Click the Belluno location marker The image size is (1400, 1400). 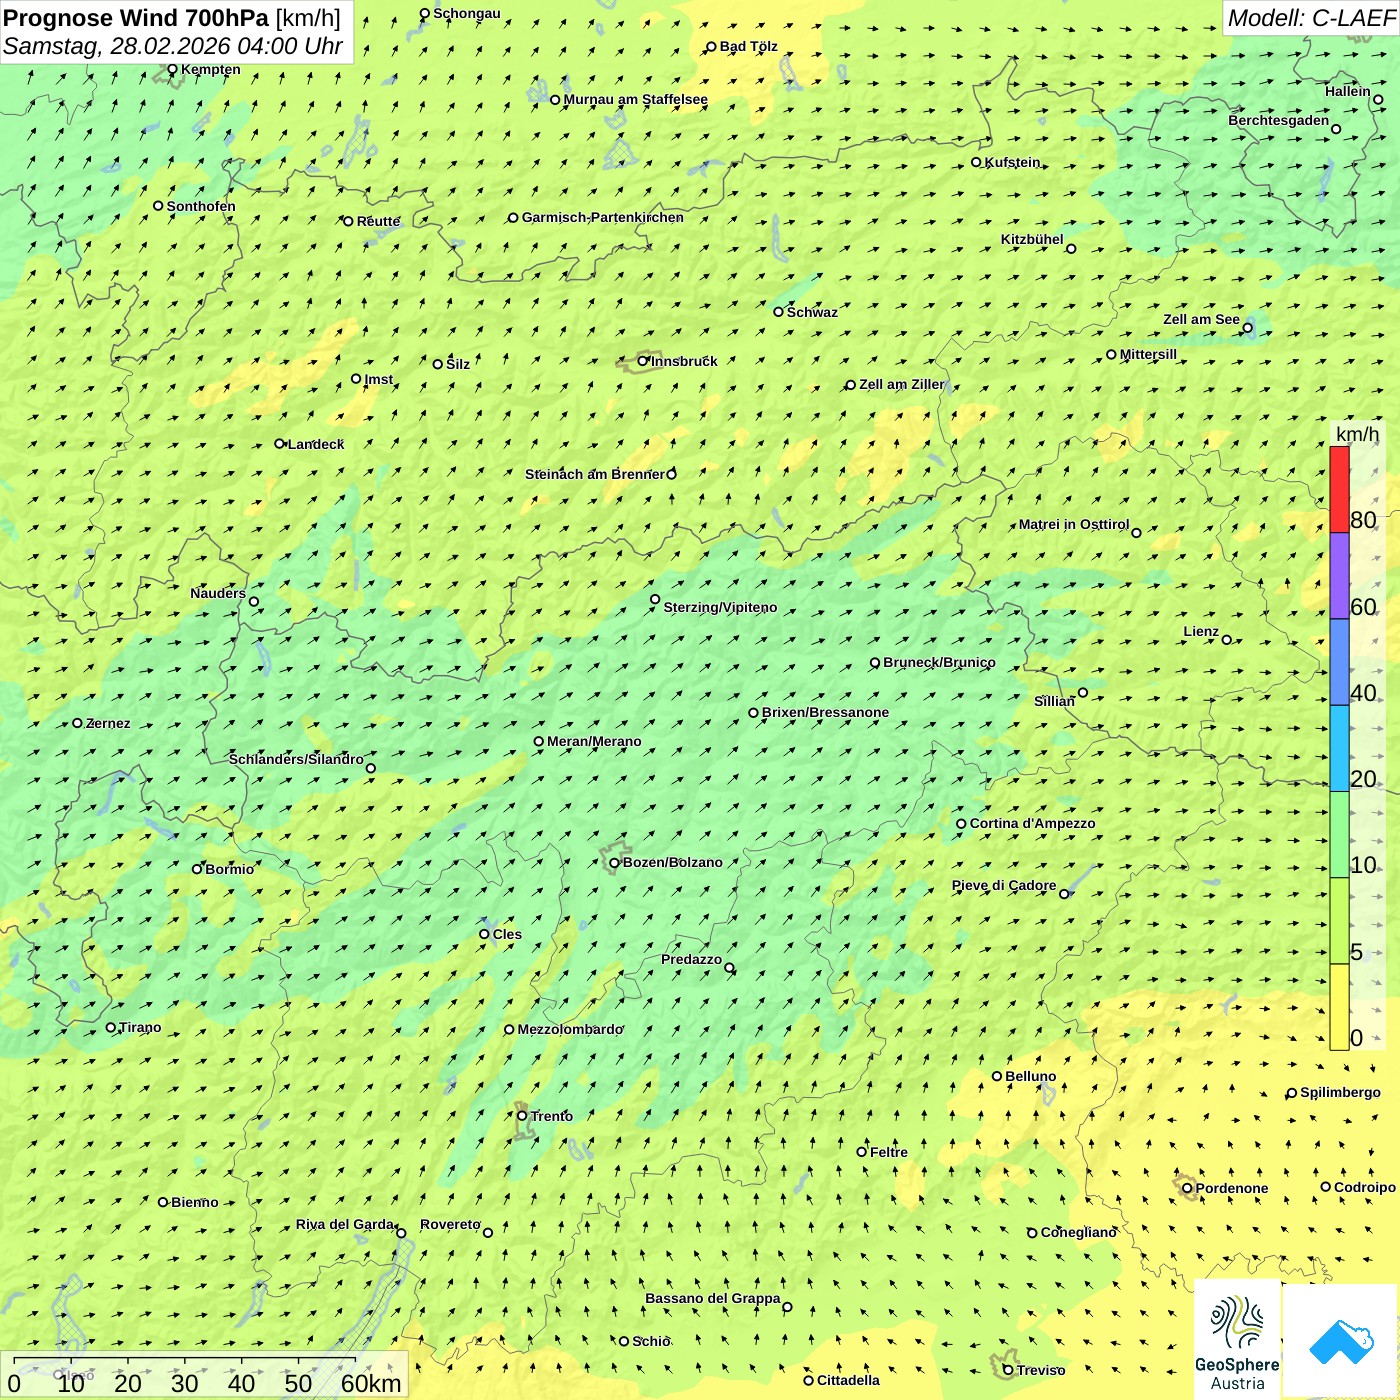tap(997, 1076)
